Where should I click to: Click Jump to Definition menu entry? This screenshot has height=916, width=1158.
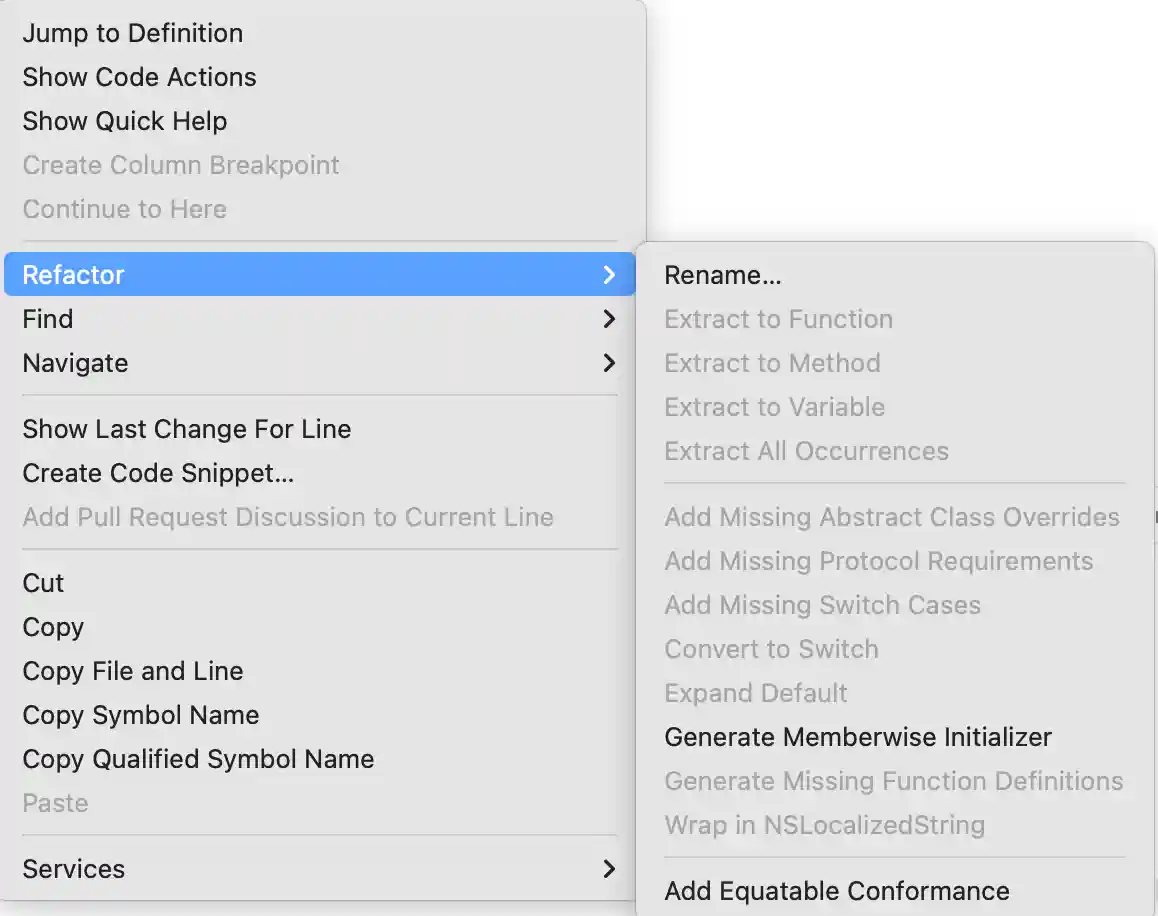click(x=132, y=33)
